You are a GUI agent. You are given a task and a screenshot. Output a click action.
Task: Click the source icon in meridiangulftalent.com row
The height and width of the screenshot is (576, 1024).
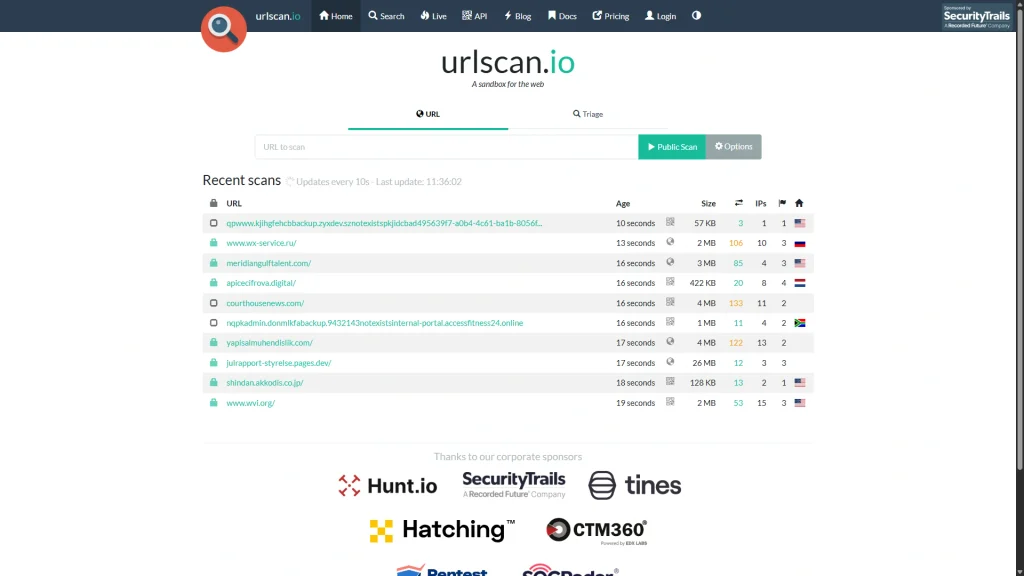(670, 262)
